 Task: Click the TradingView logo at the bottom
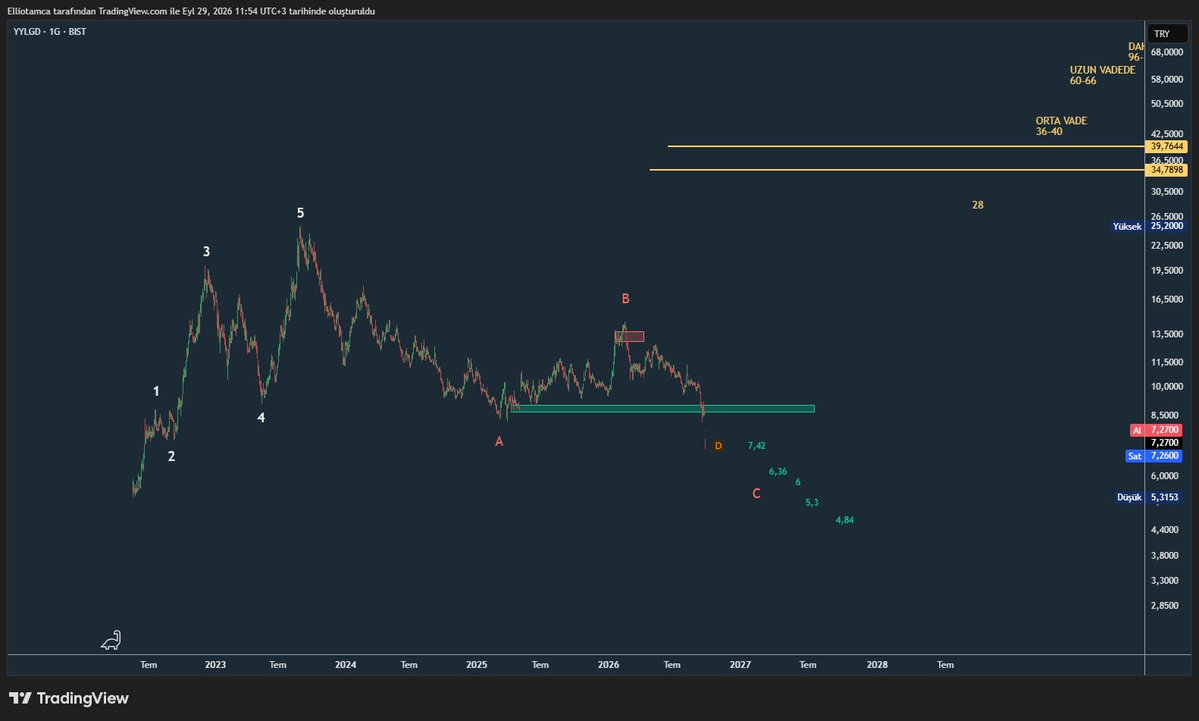69,698
